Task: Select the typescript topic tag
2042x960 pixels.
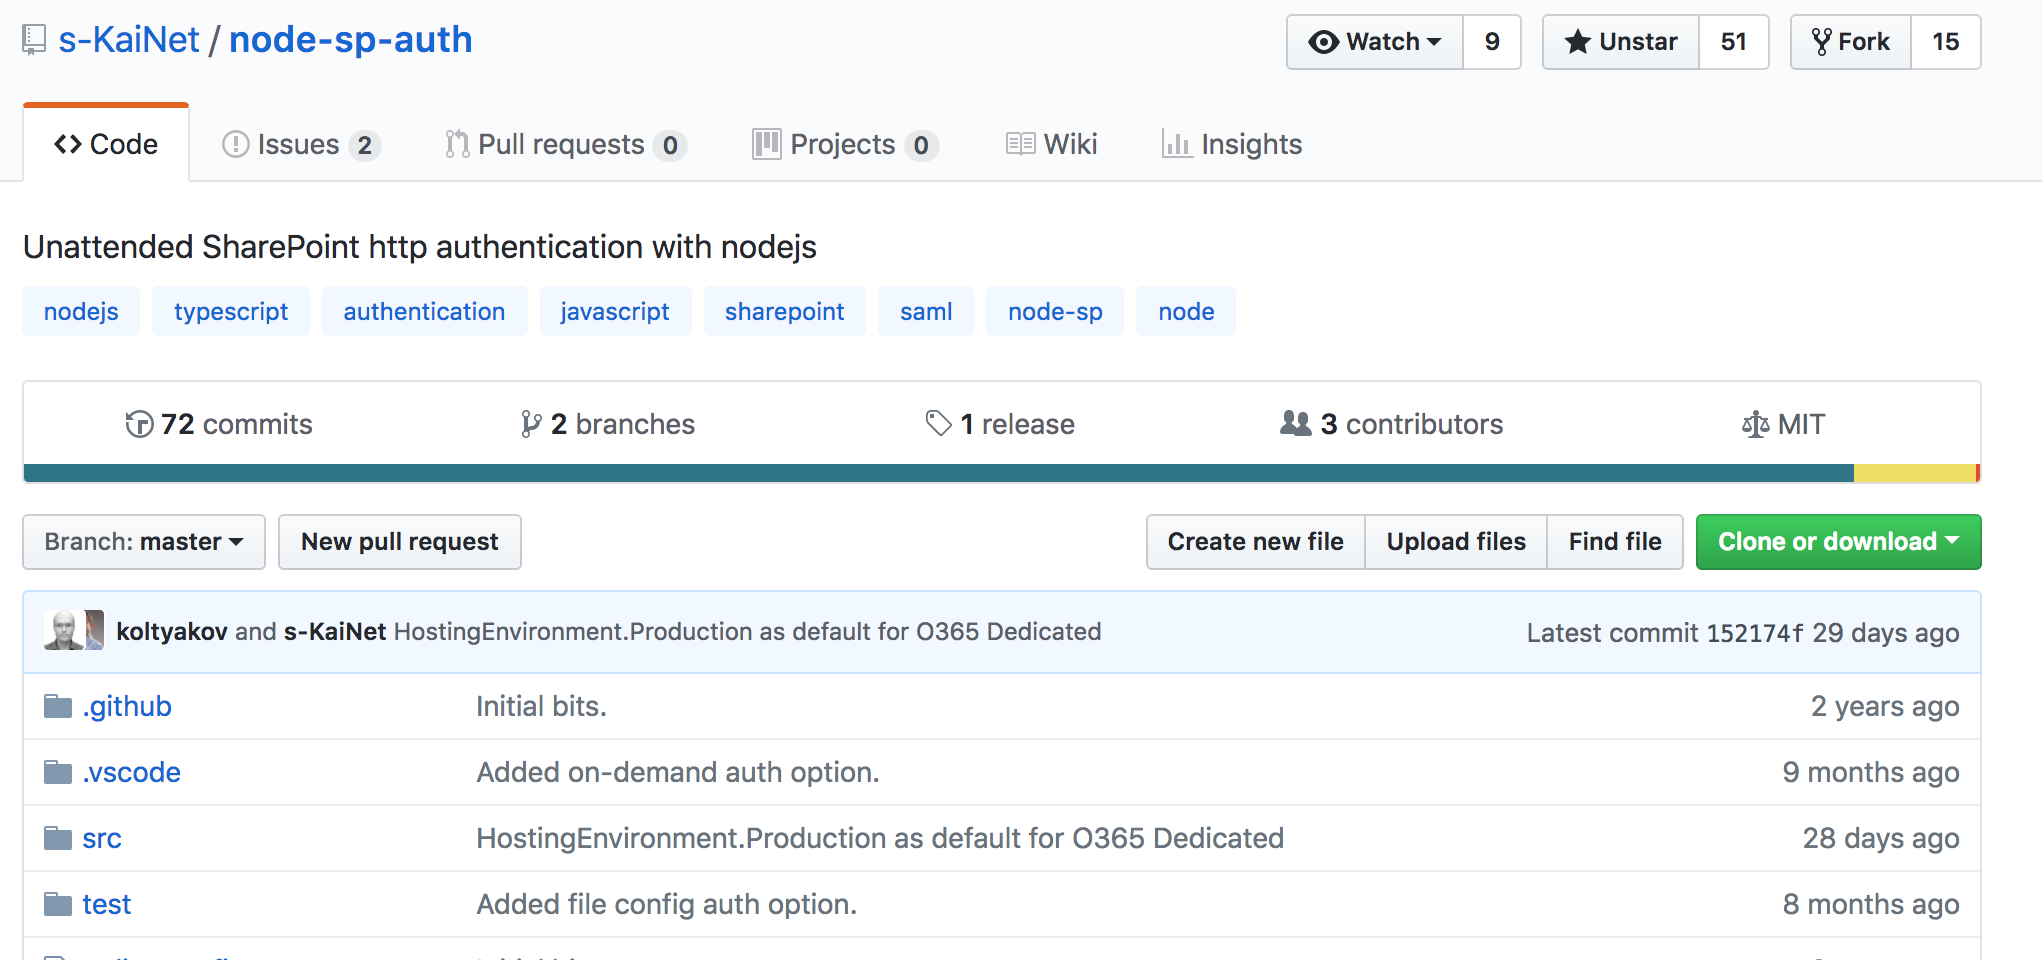Action: click(x=231, y=311)
